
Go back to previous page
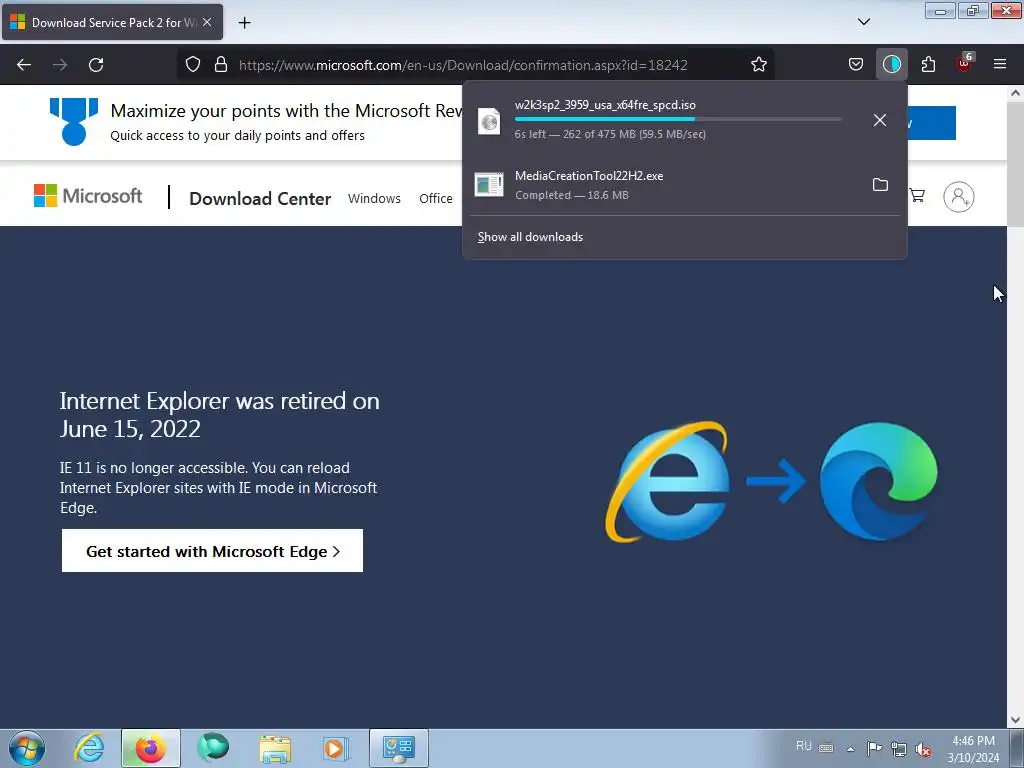[x=24, y=65]
